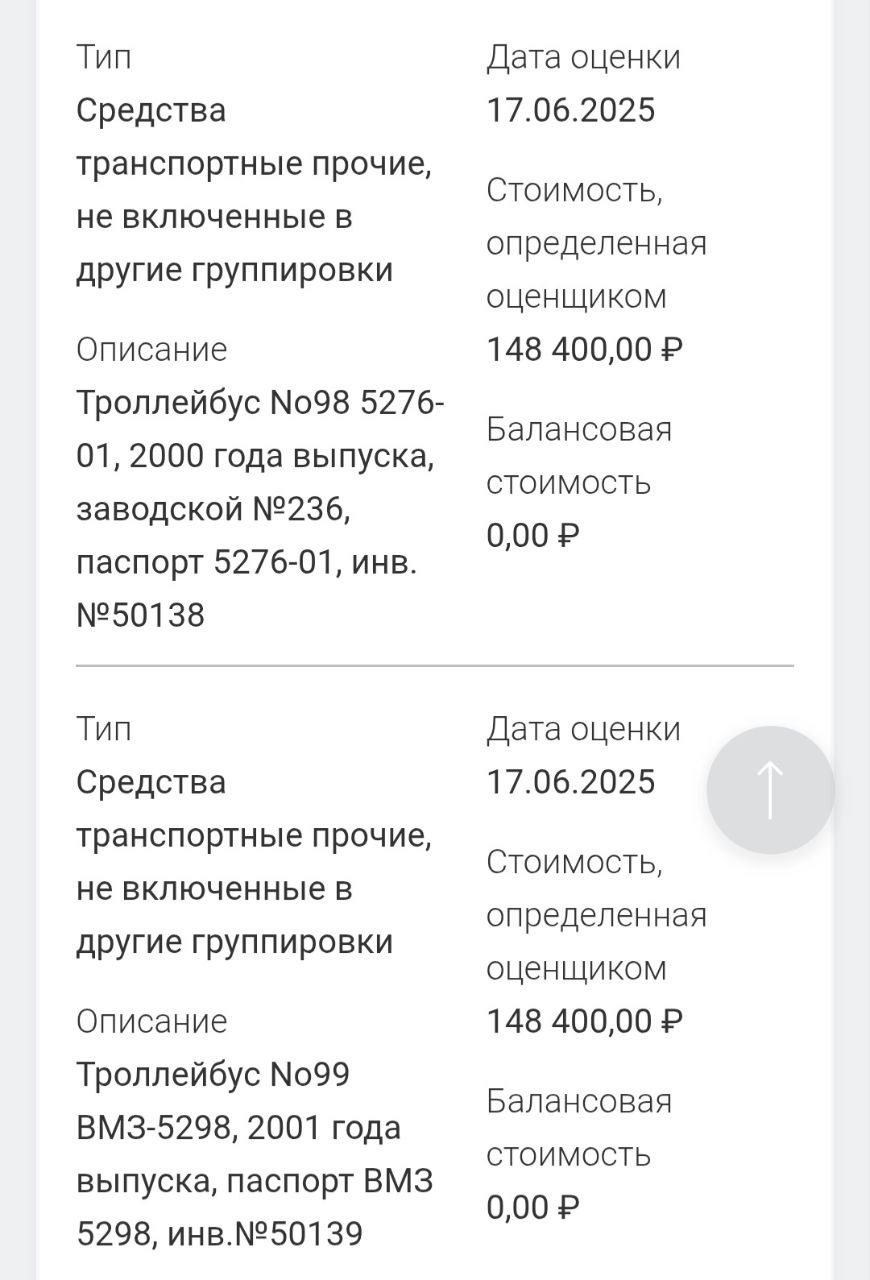
Task: Click first asset type 'Средства транспортные прочие'
Action: coord(253,190)
